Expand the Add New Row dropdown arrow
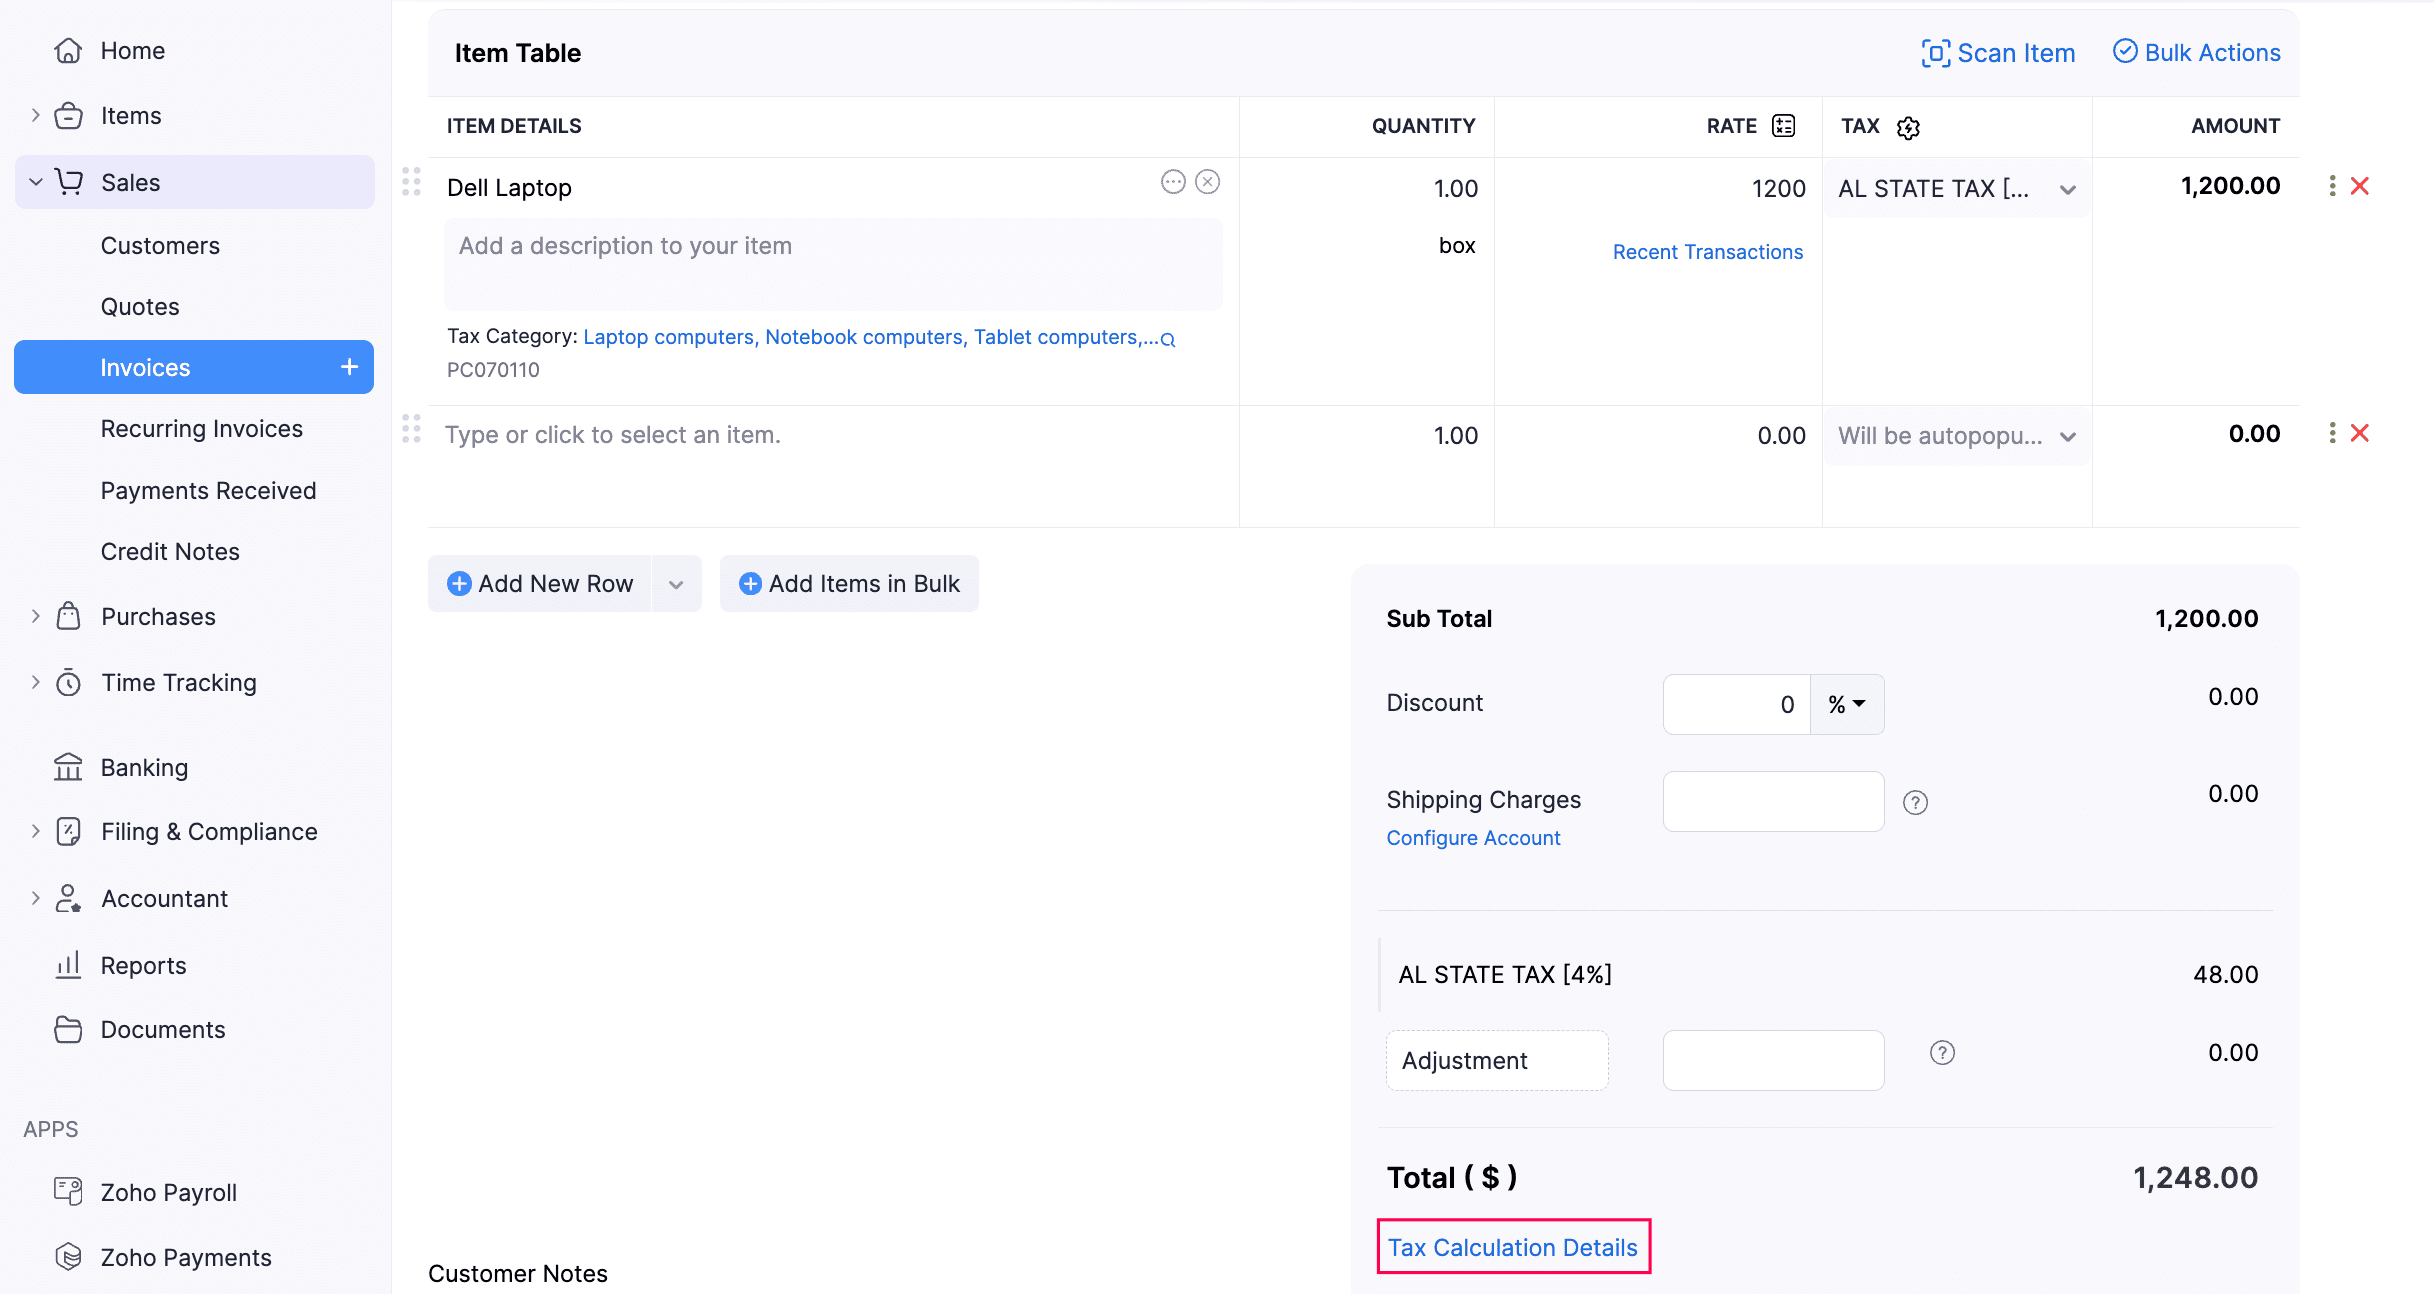Viewport: 2434px width, 1294px height. [x=676, y=584]
